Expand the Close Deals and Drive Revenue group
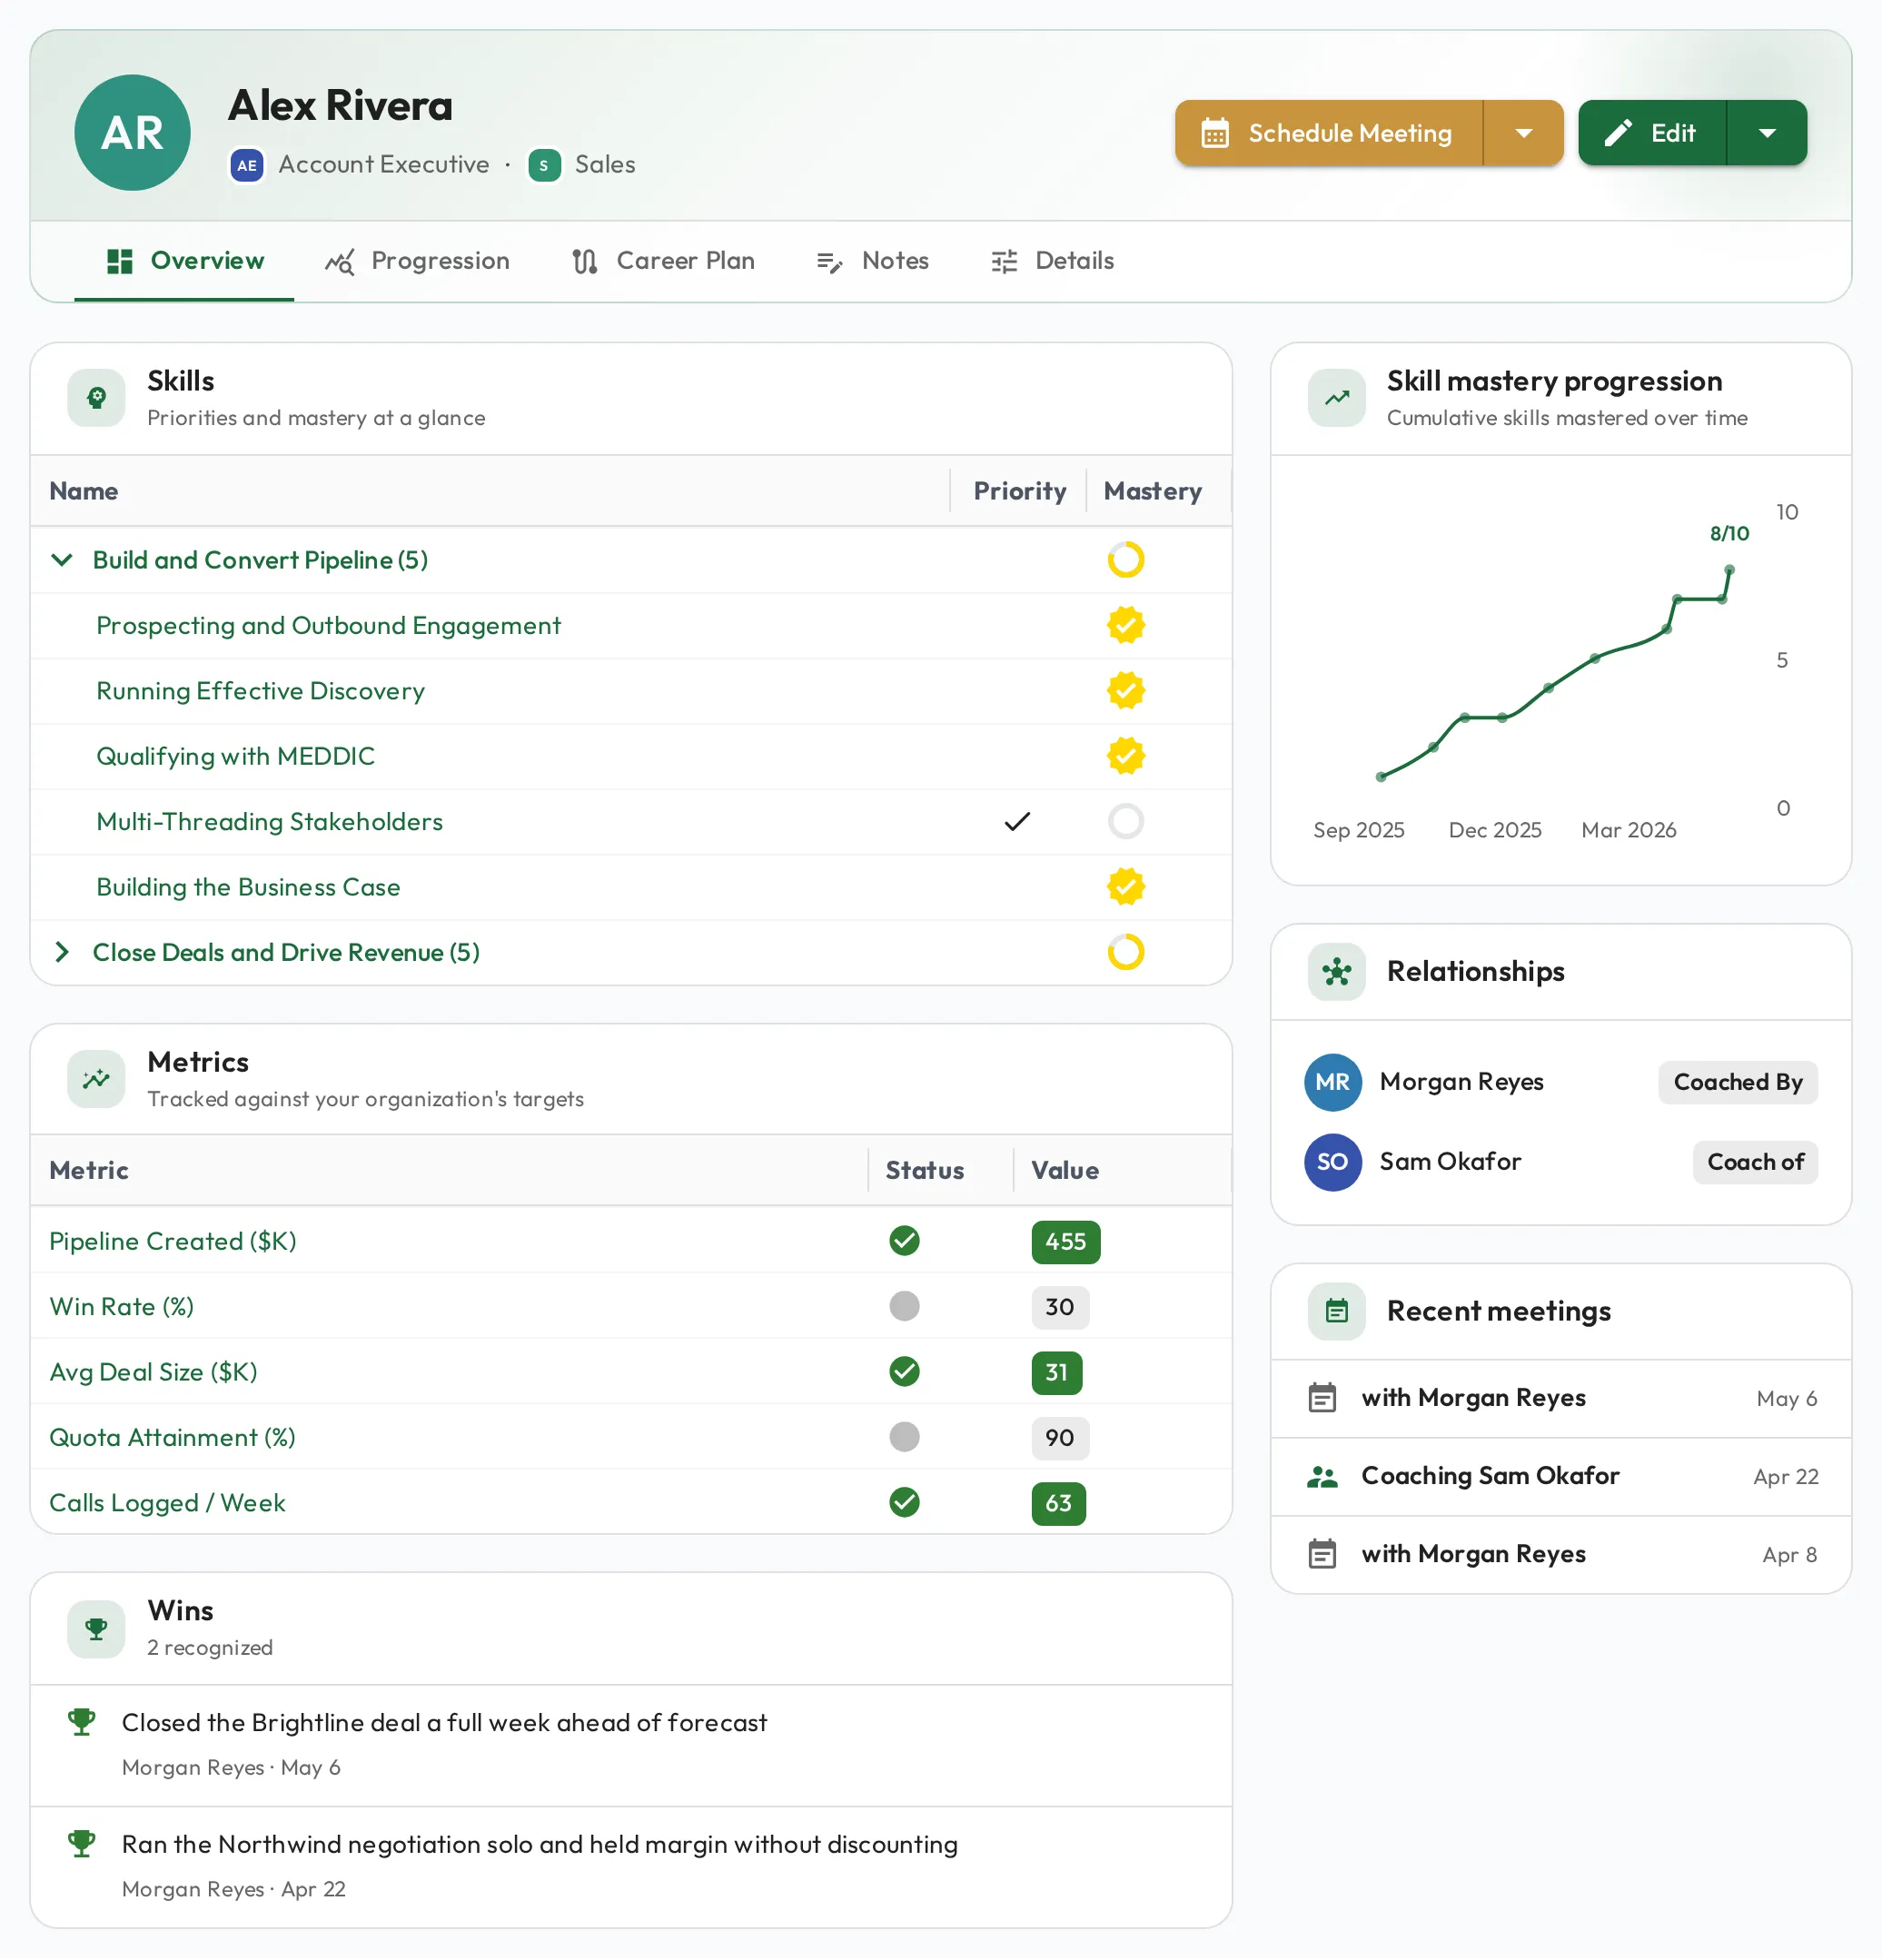Screen dimensions: 1882x1960 (x=62, y=953)
